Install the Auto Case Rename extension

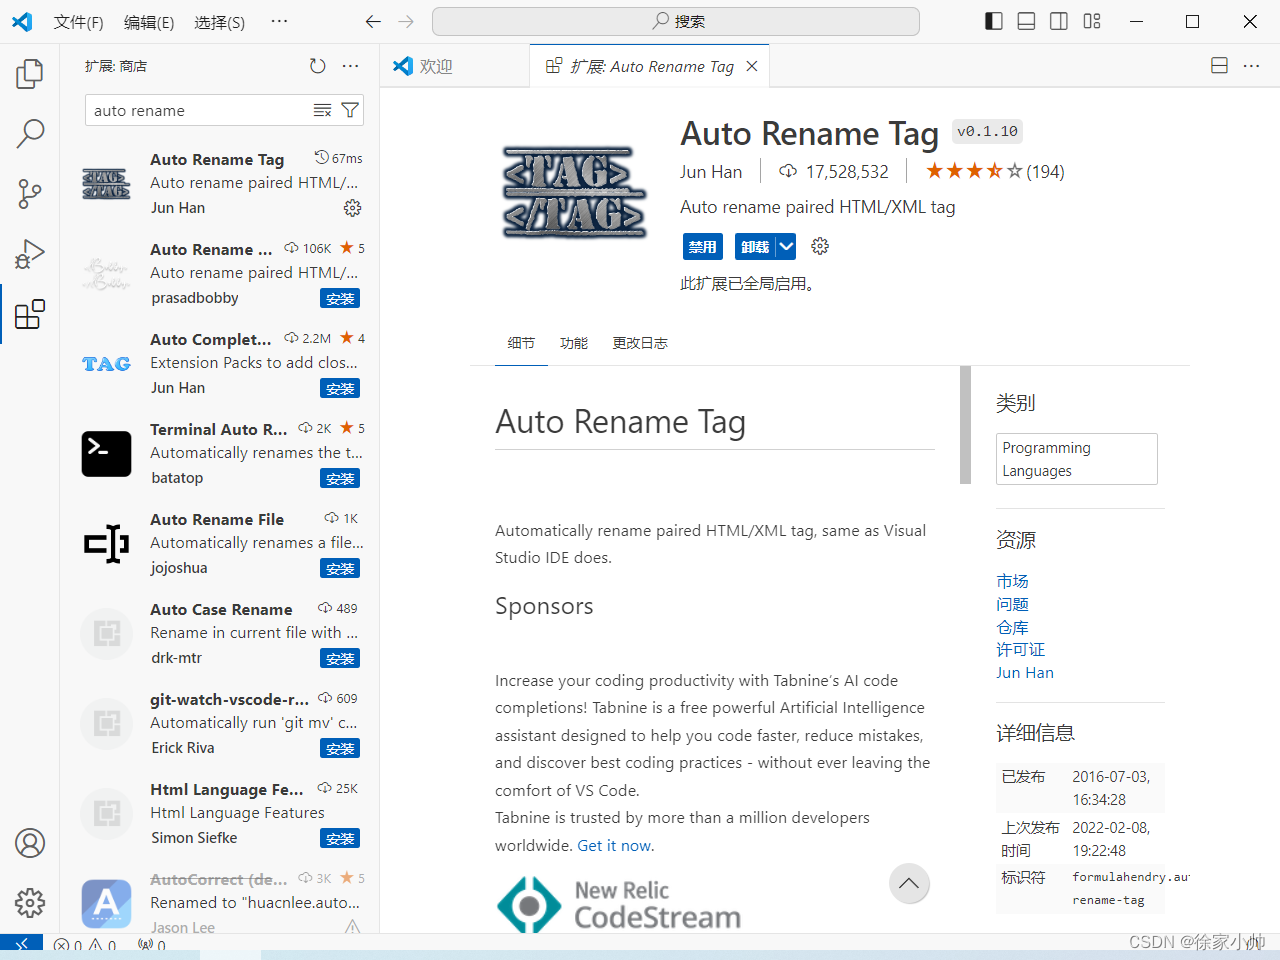point(340,658)
